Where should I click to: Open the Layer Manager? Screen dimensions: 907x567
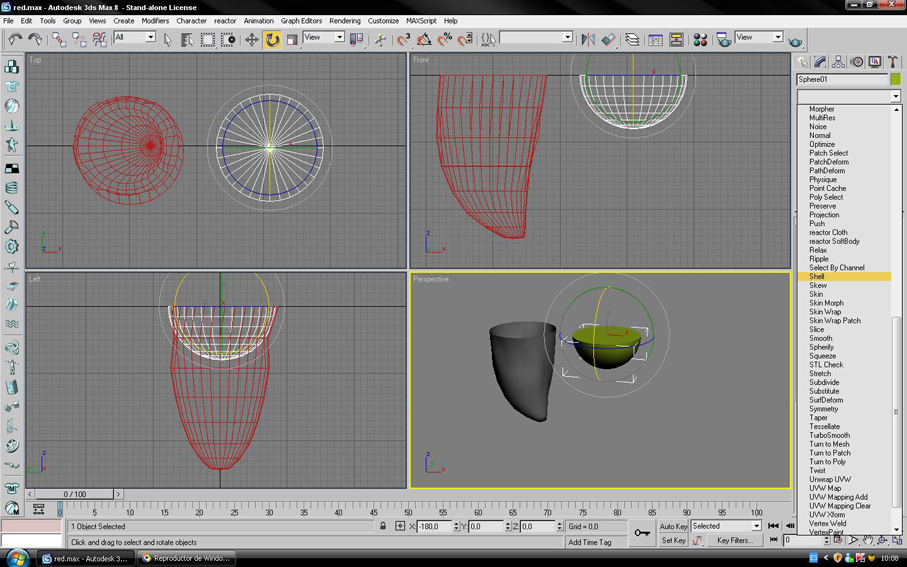point(632,40)
